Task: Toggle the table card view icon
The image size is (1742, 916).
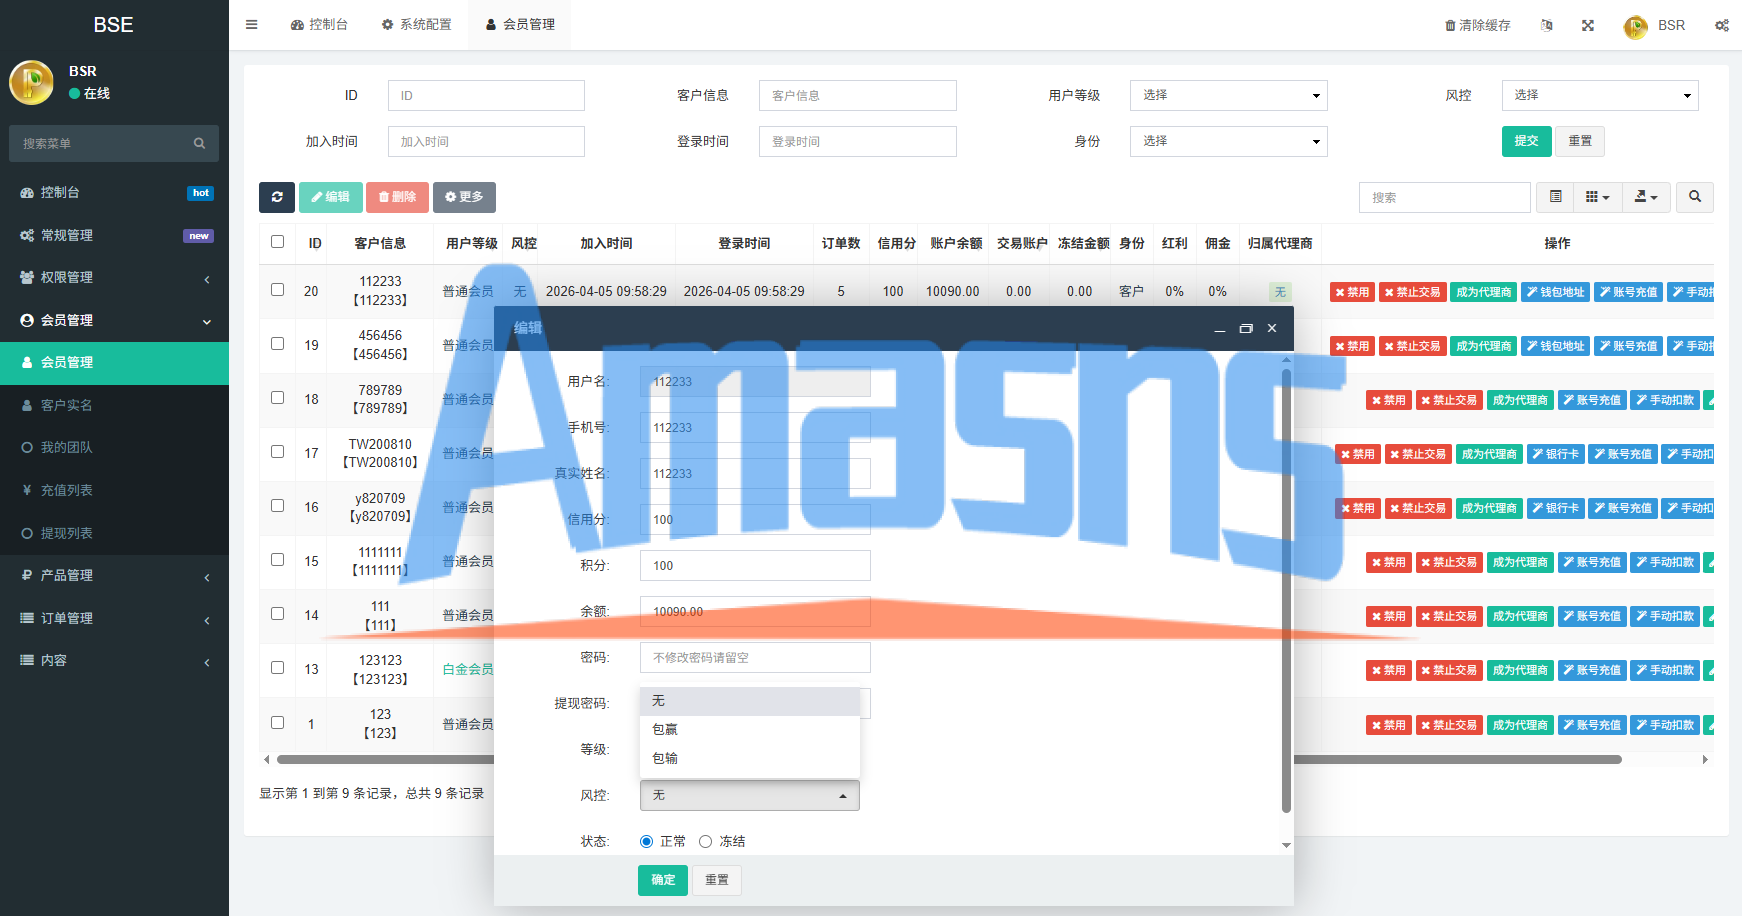Action: pyautogui.click(x=1555, y=197)
